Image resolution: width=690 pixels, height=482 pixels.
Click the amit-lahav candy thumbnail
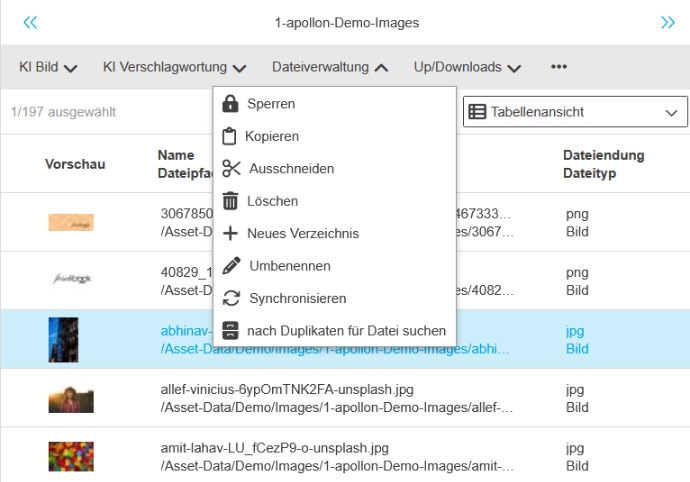point(71,457)
